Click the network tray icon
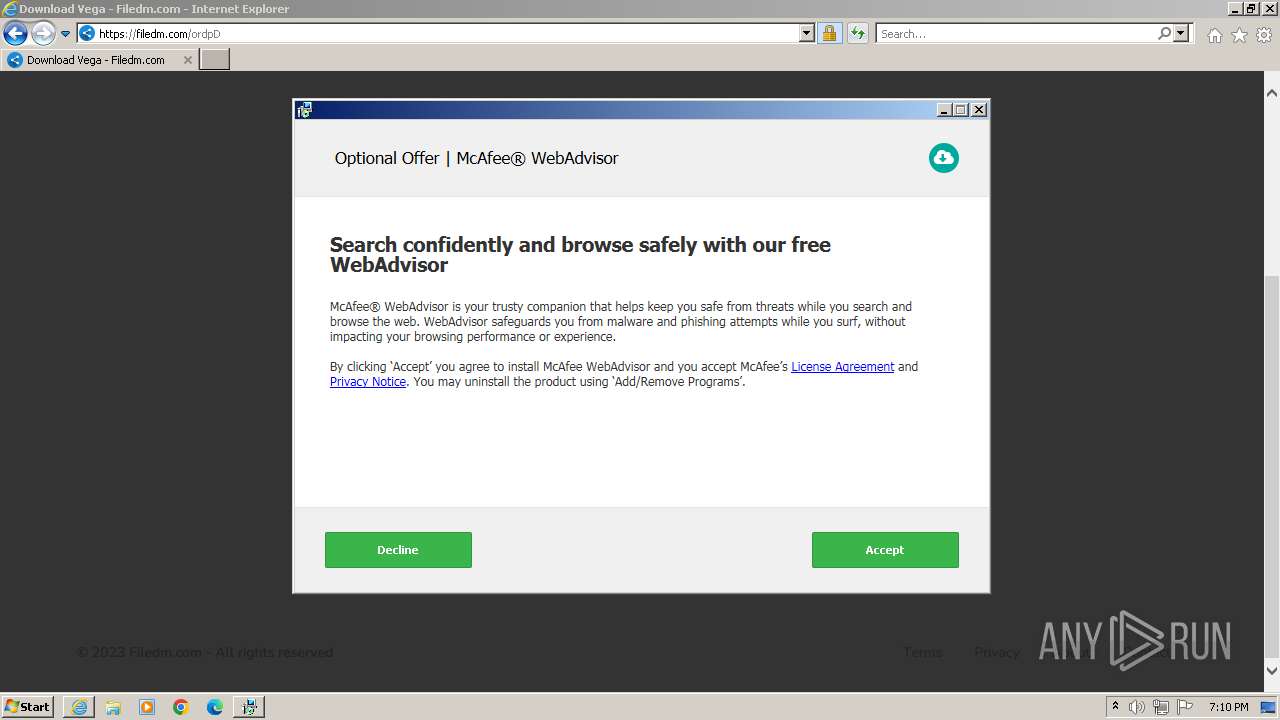Viewport: 1280px width, 720px height. pyautogui.click(x=1161, y=707)
